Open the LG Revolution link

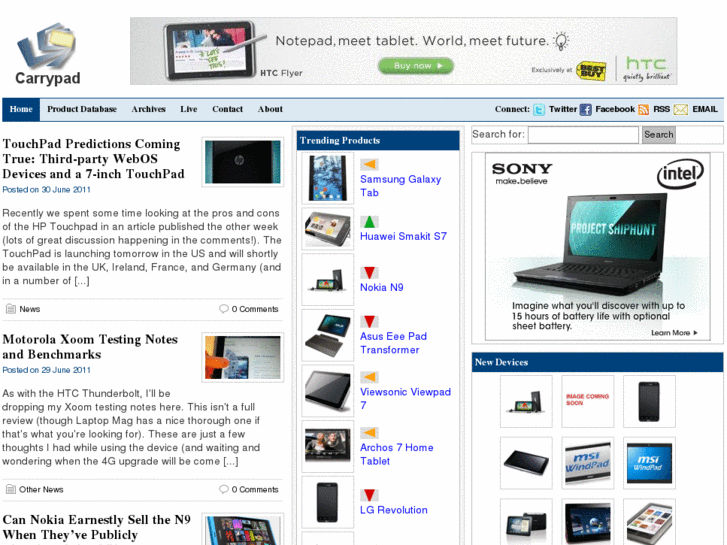394,510
